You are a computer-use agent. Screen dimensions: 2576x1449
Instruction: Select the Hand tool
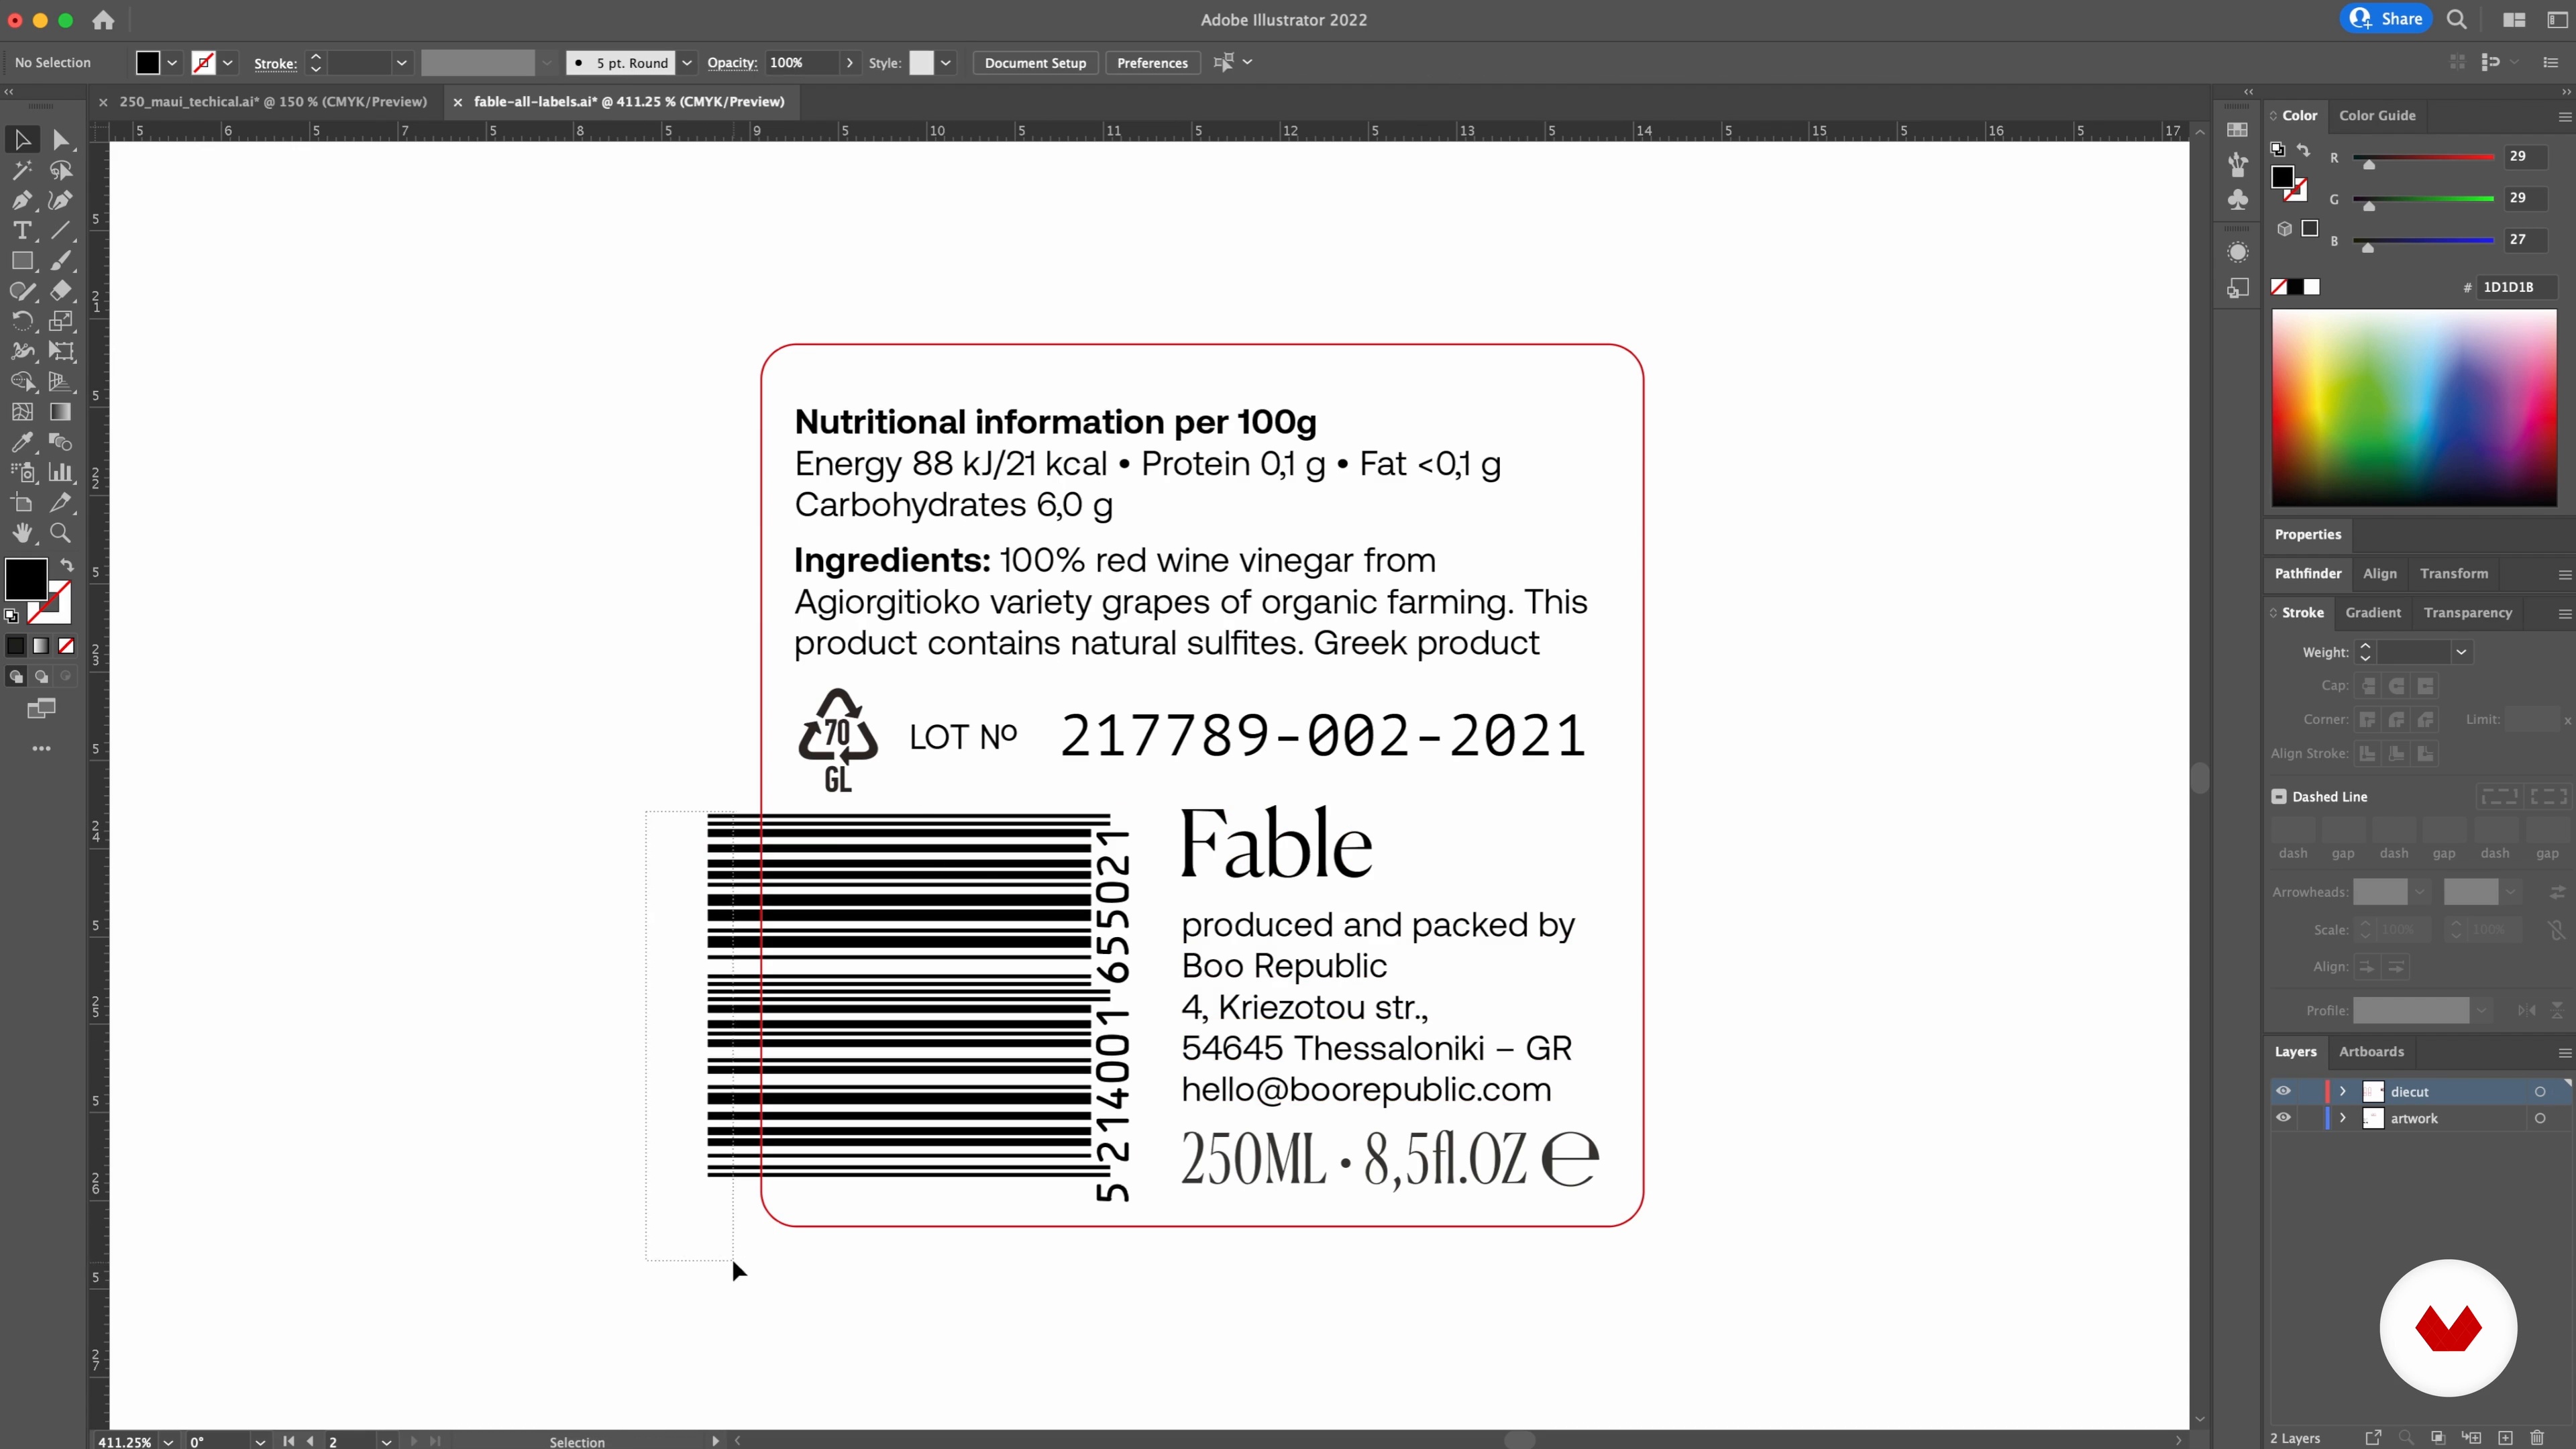point(22,533)
